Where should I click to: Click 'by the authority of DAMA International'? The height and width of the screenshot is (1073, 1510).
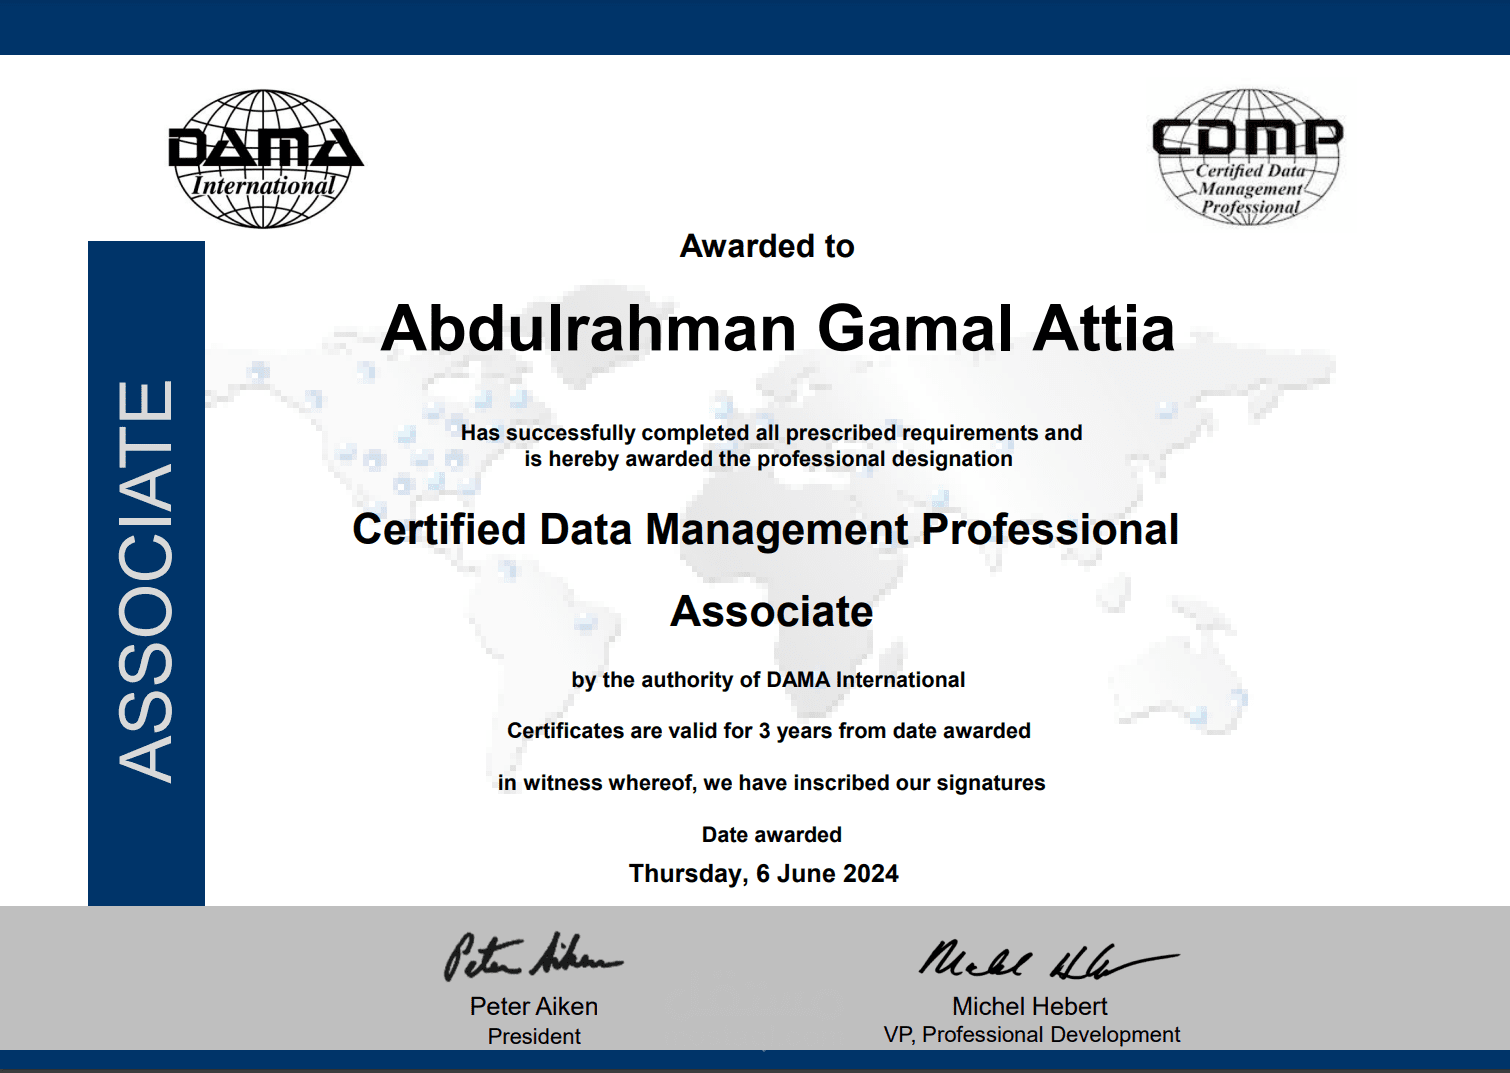click(768, 680)
